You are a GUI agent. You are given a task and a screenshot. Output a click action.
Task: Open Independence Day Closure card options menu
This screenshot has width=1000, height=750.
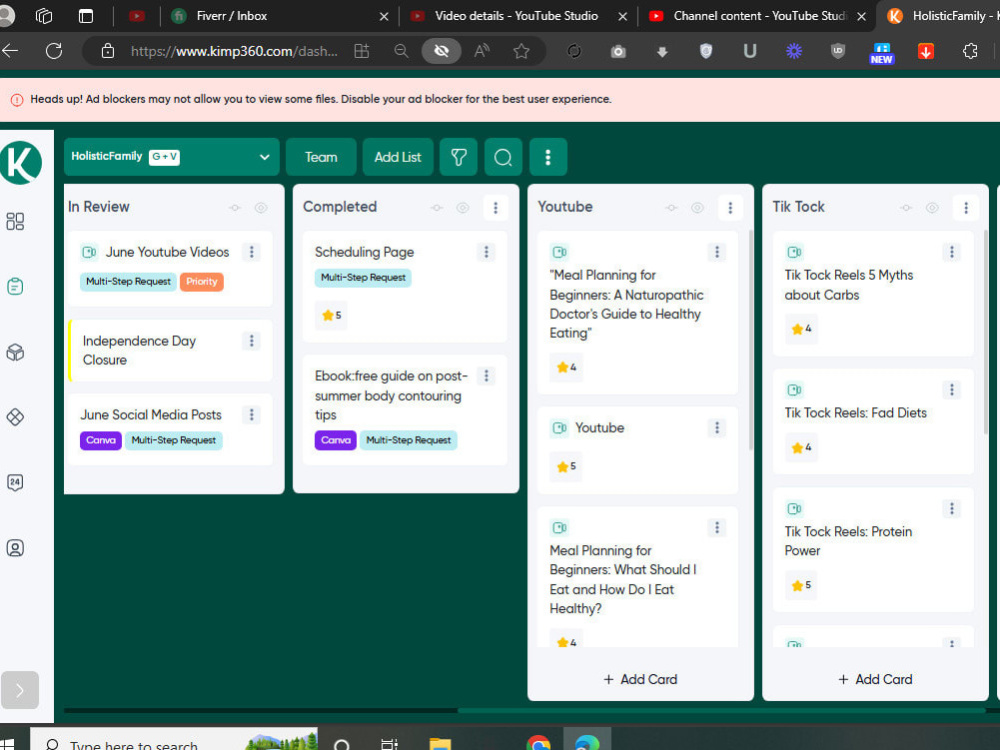pos(251,341)
